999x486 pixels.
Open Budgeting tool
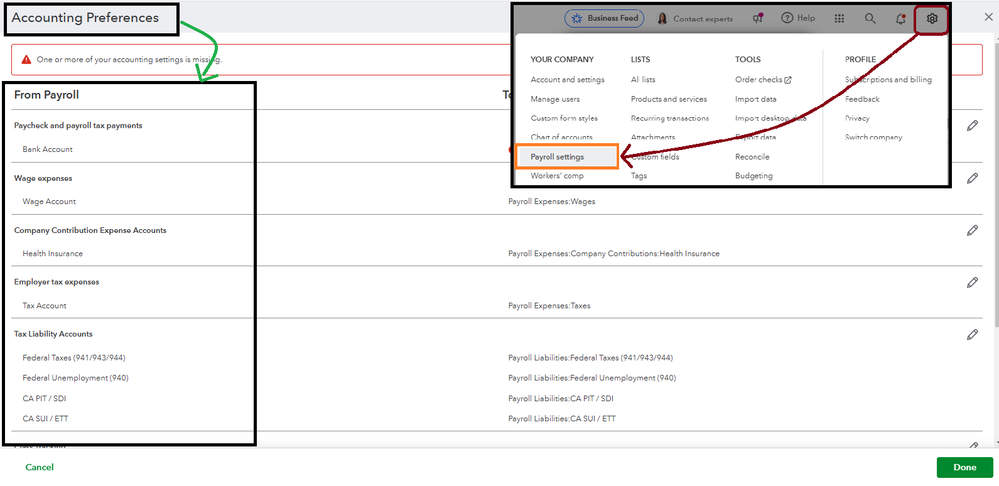pyautogui.click(x=754, y=176)
